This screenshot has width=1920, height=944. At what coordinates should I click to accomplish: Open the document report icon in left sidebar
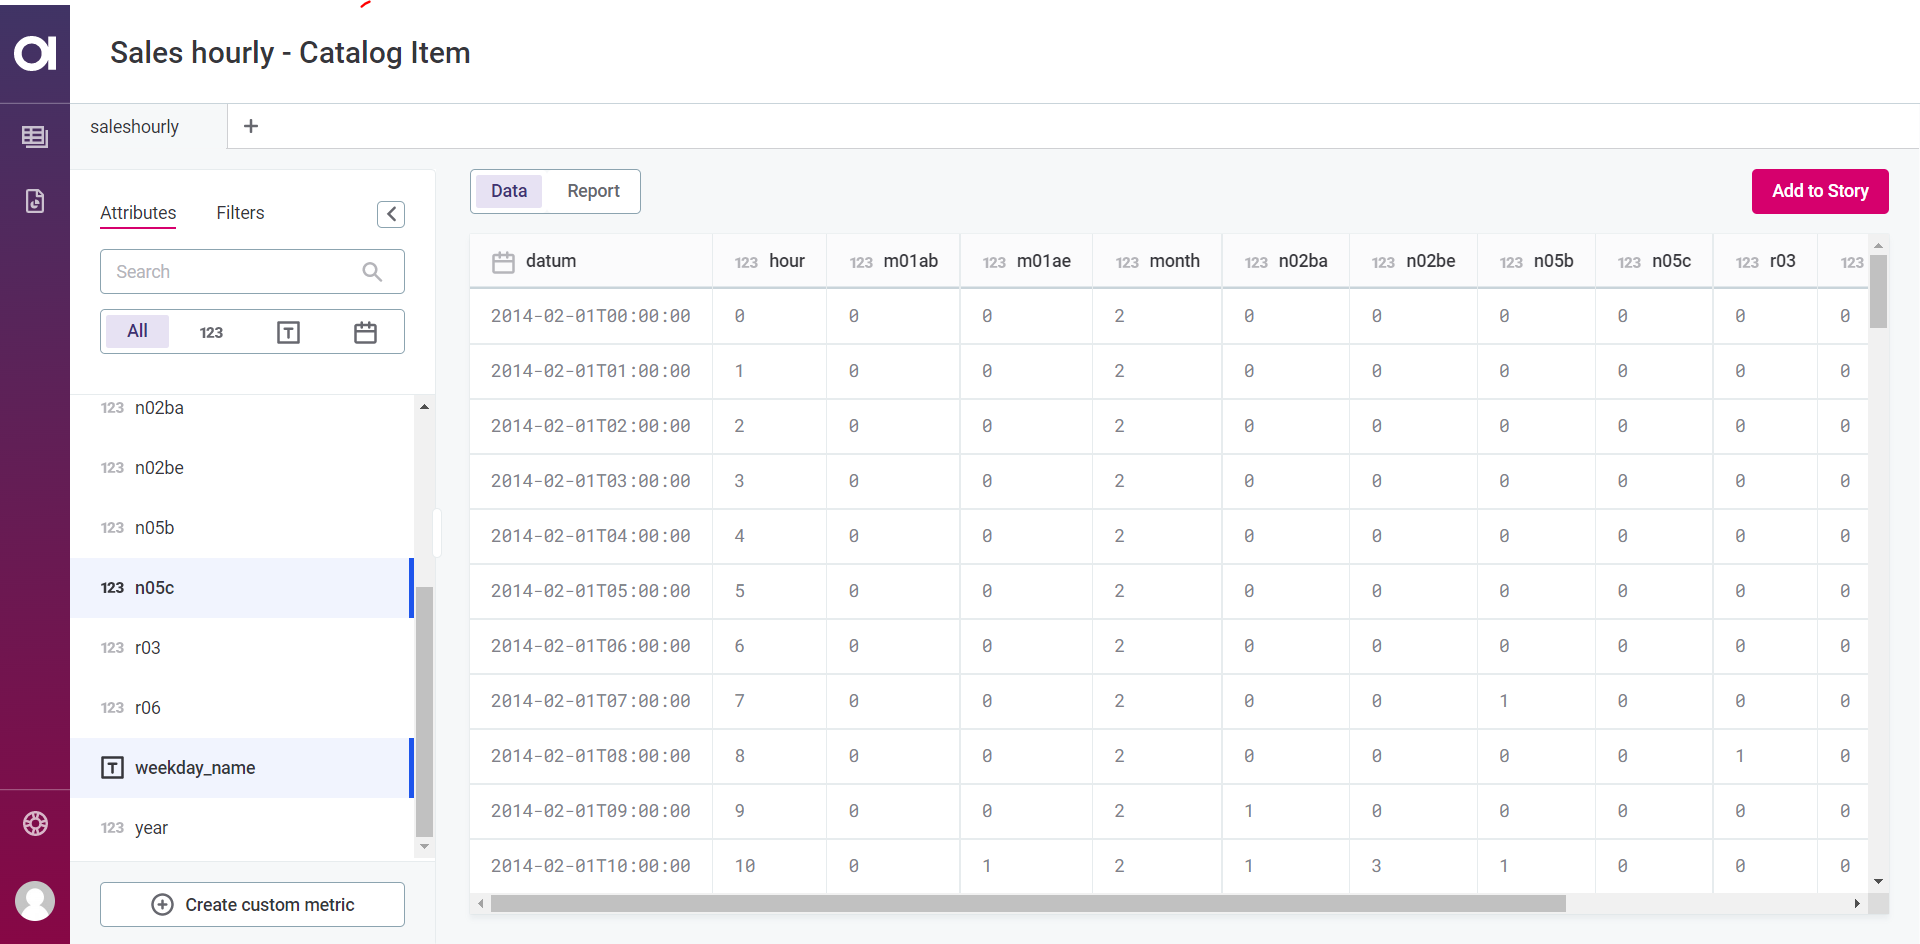[x=35, y=201]
